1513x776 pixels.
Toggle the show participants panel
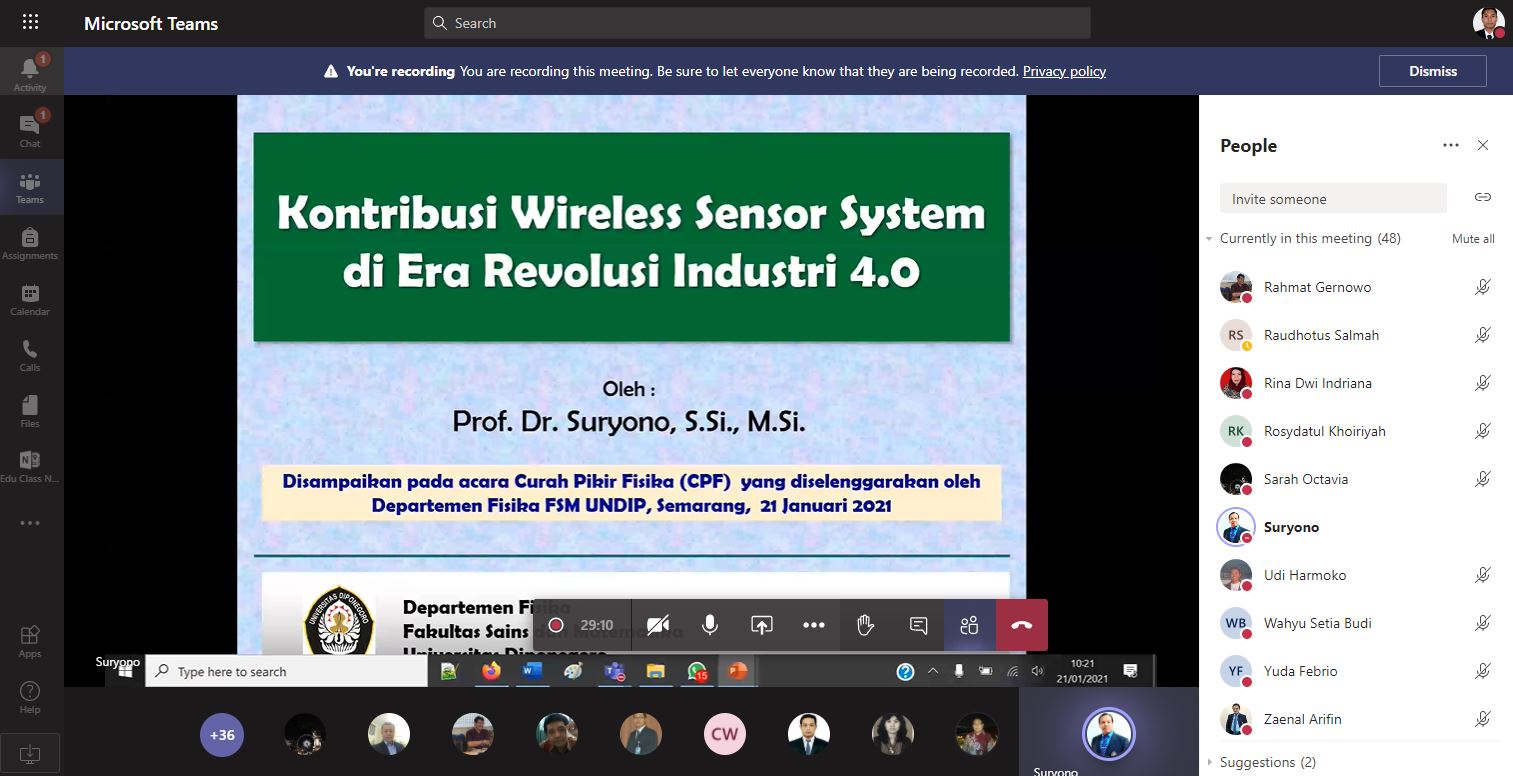coord(969,625)
